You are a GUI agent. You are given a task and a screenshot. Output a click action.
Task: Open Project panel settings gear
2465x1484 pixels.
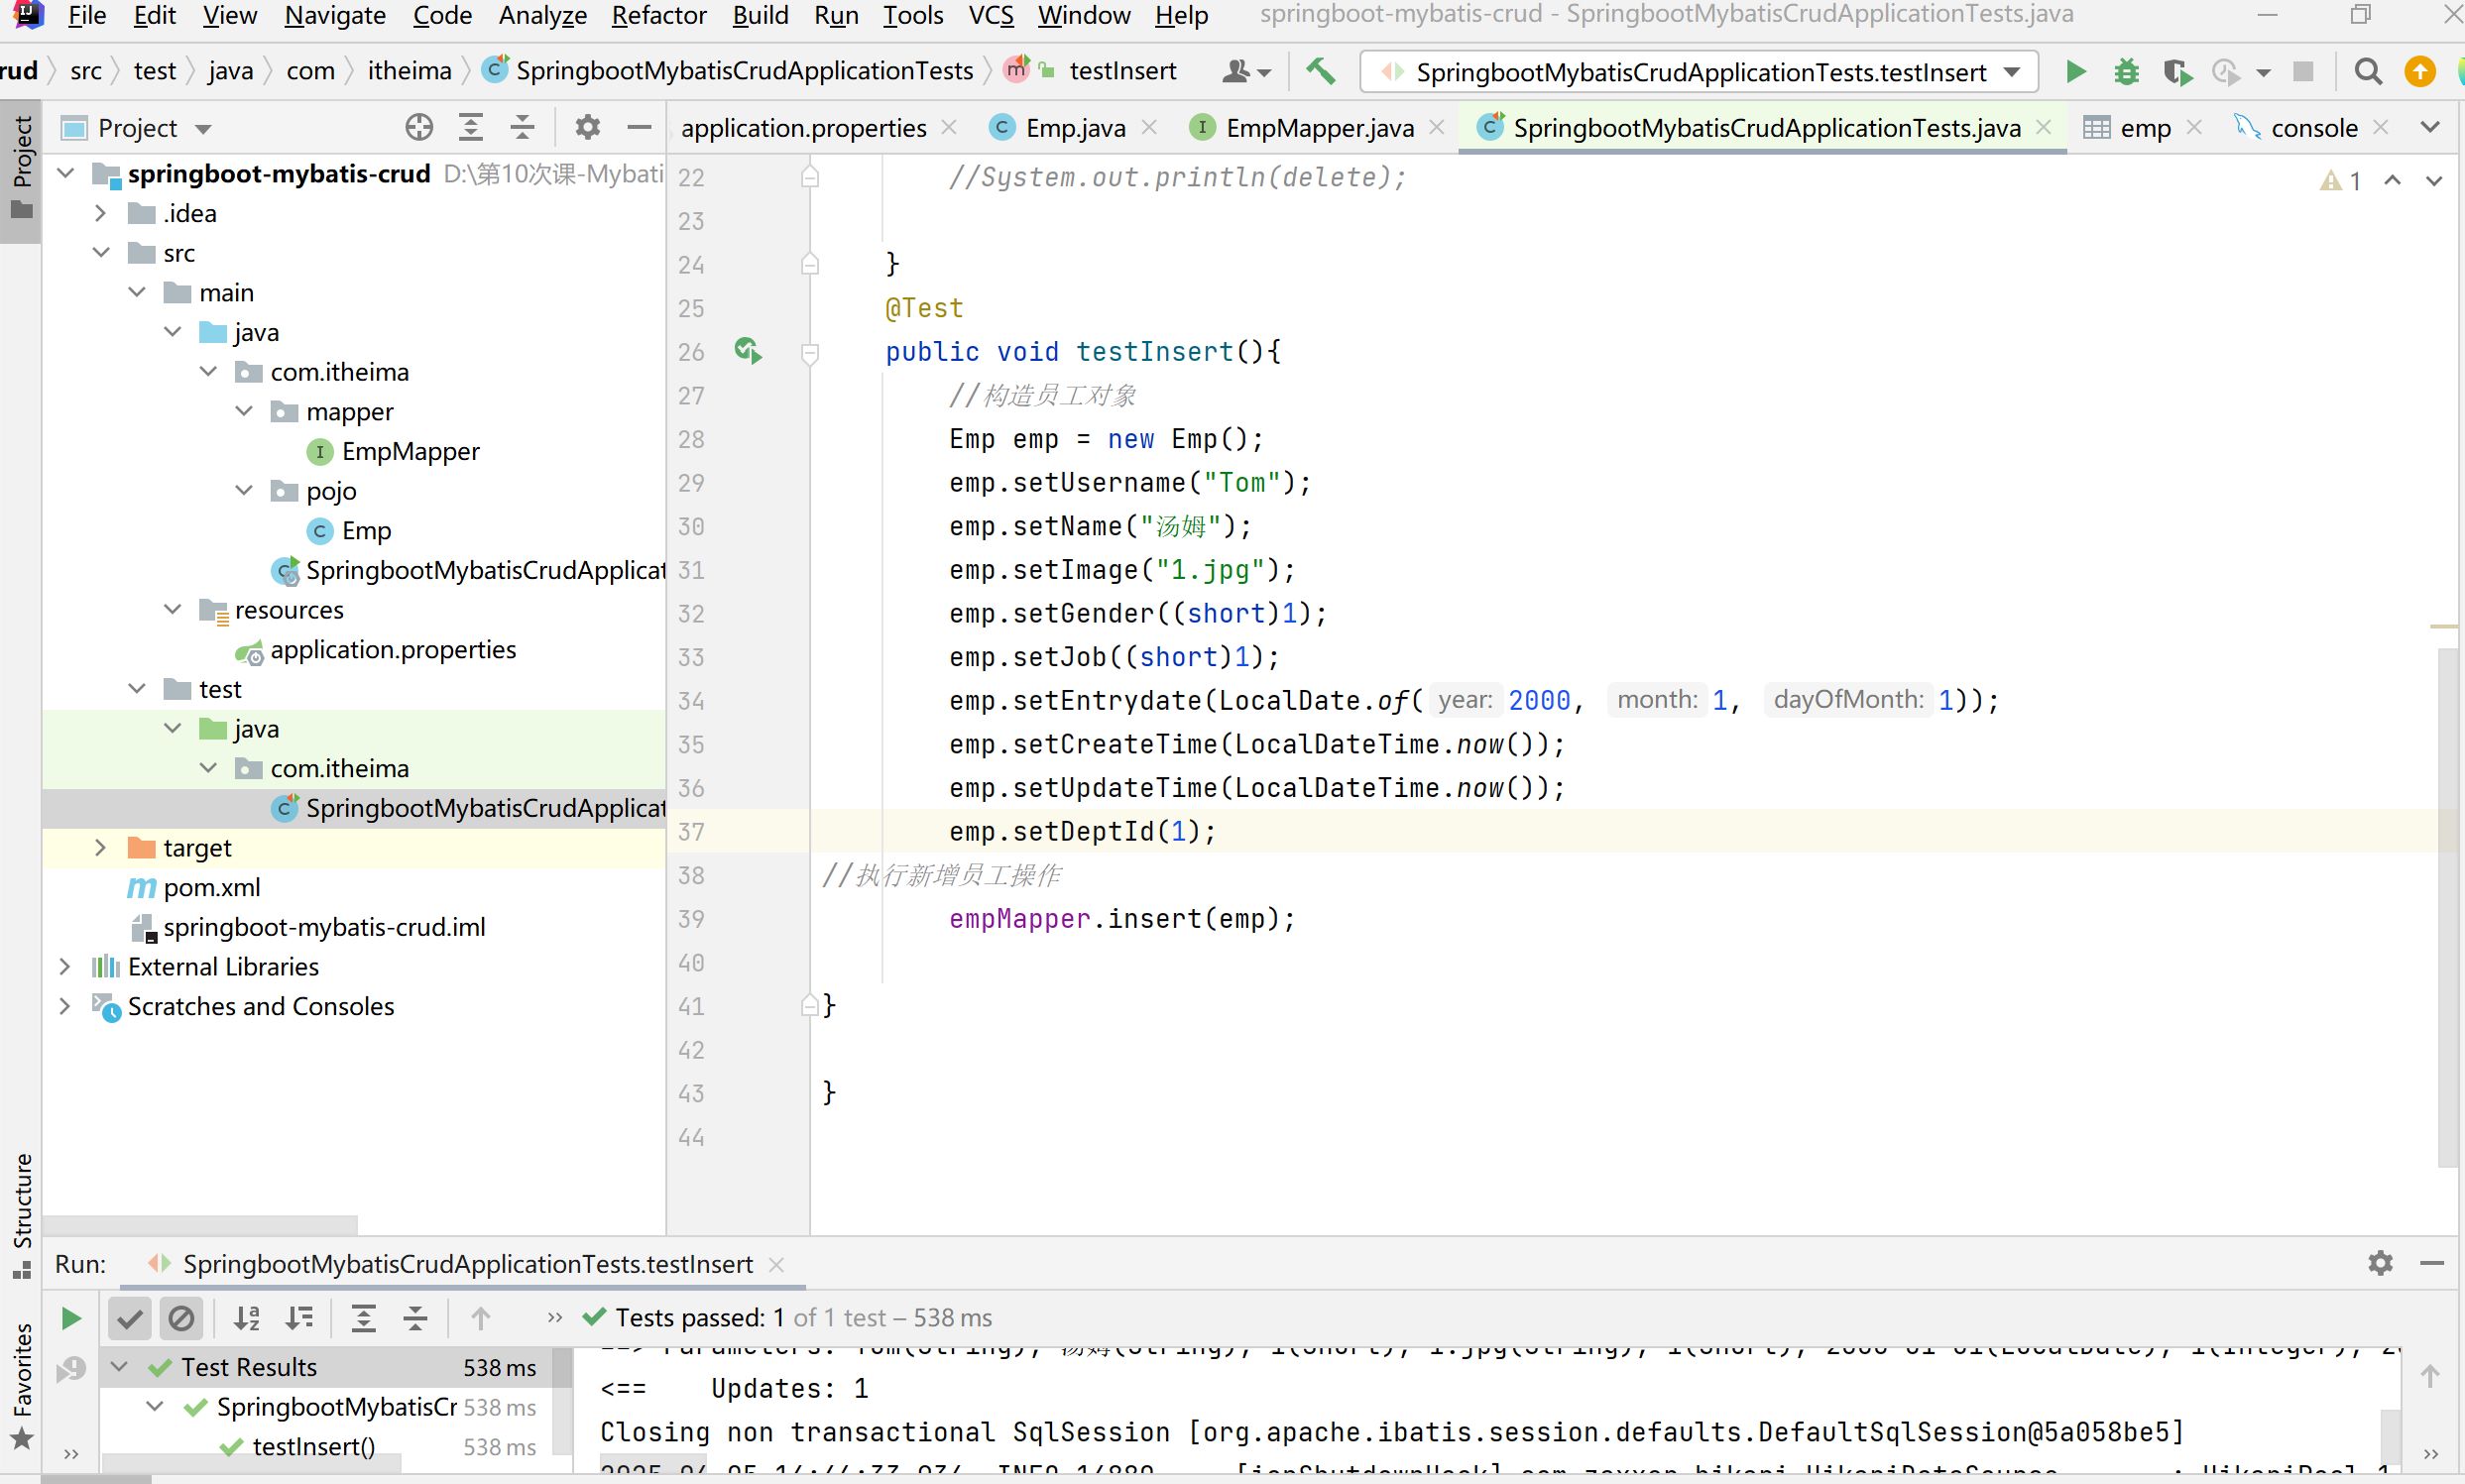pyautogui.click(x=587, y=128)
